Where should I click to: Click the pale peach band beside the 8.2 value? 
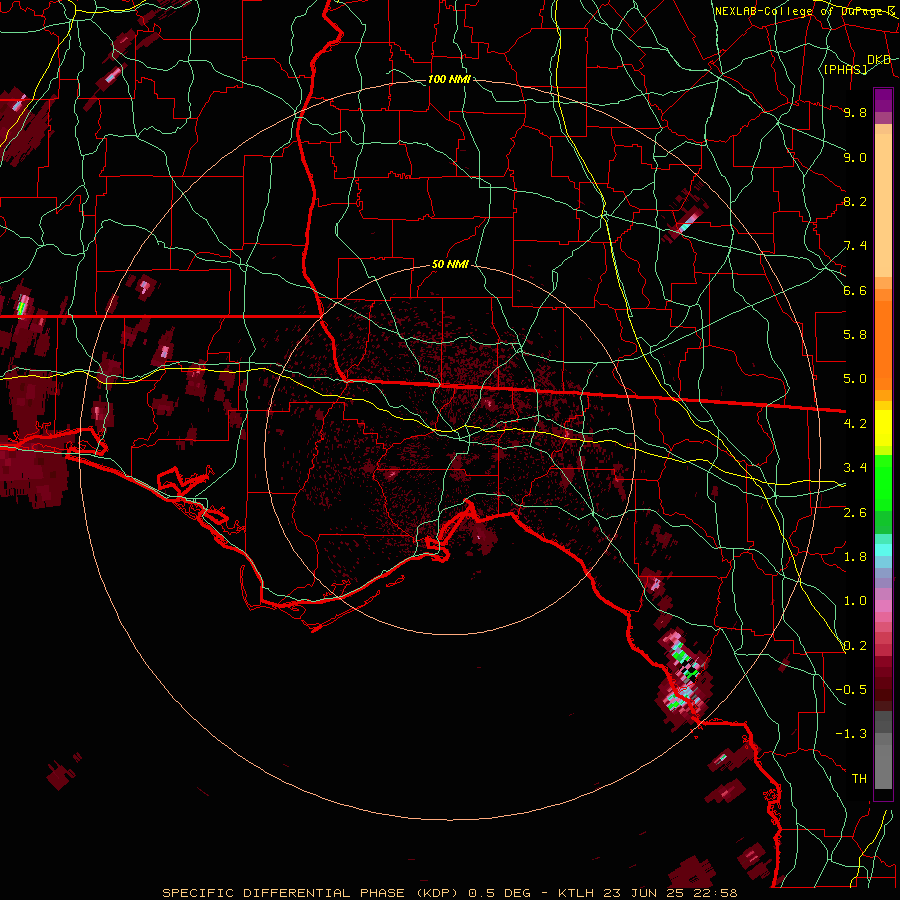click(x=883, y=205)
